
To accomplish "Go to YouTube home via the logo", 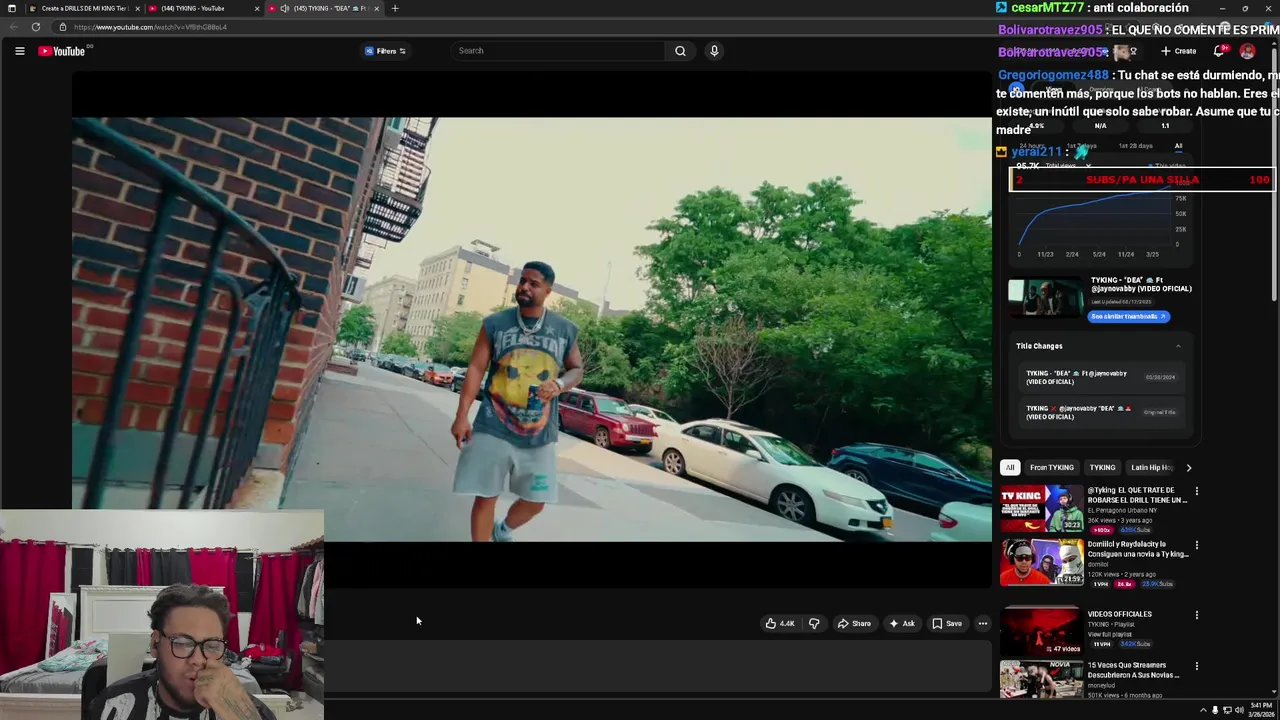I will point(62,51).
